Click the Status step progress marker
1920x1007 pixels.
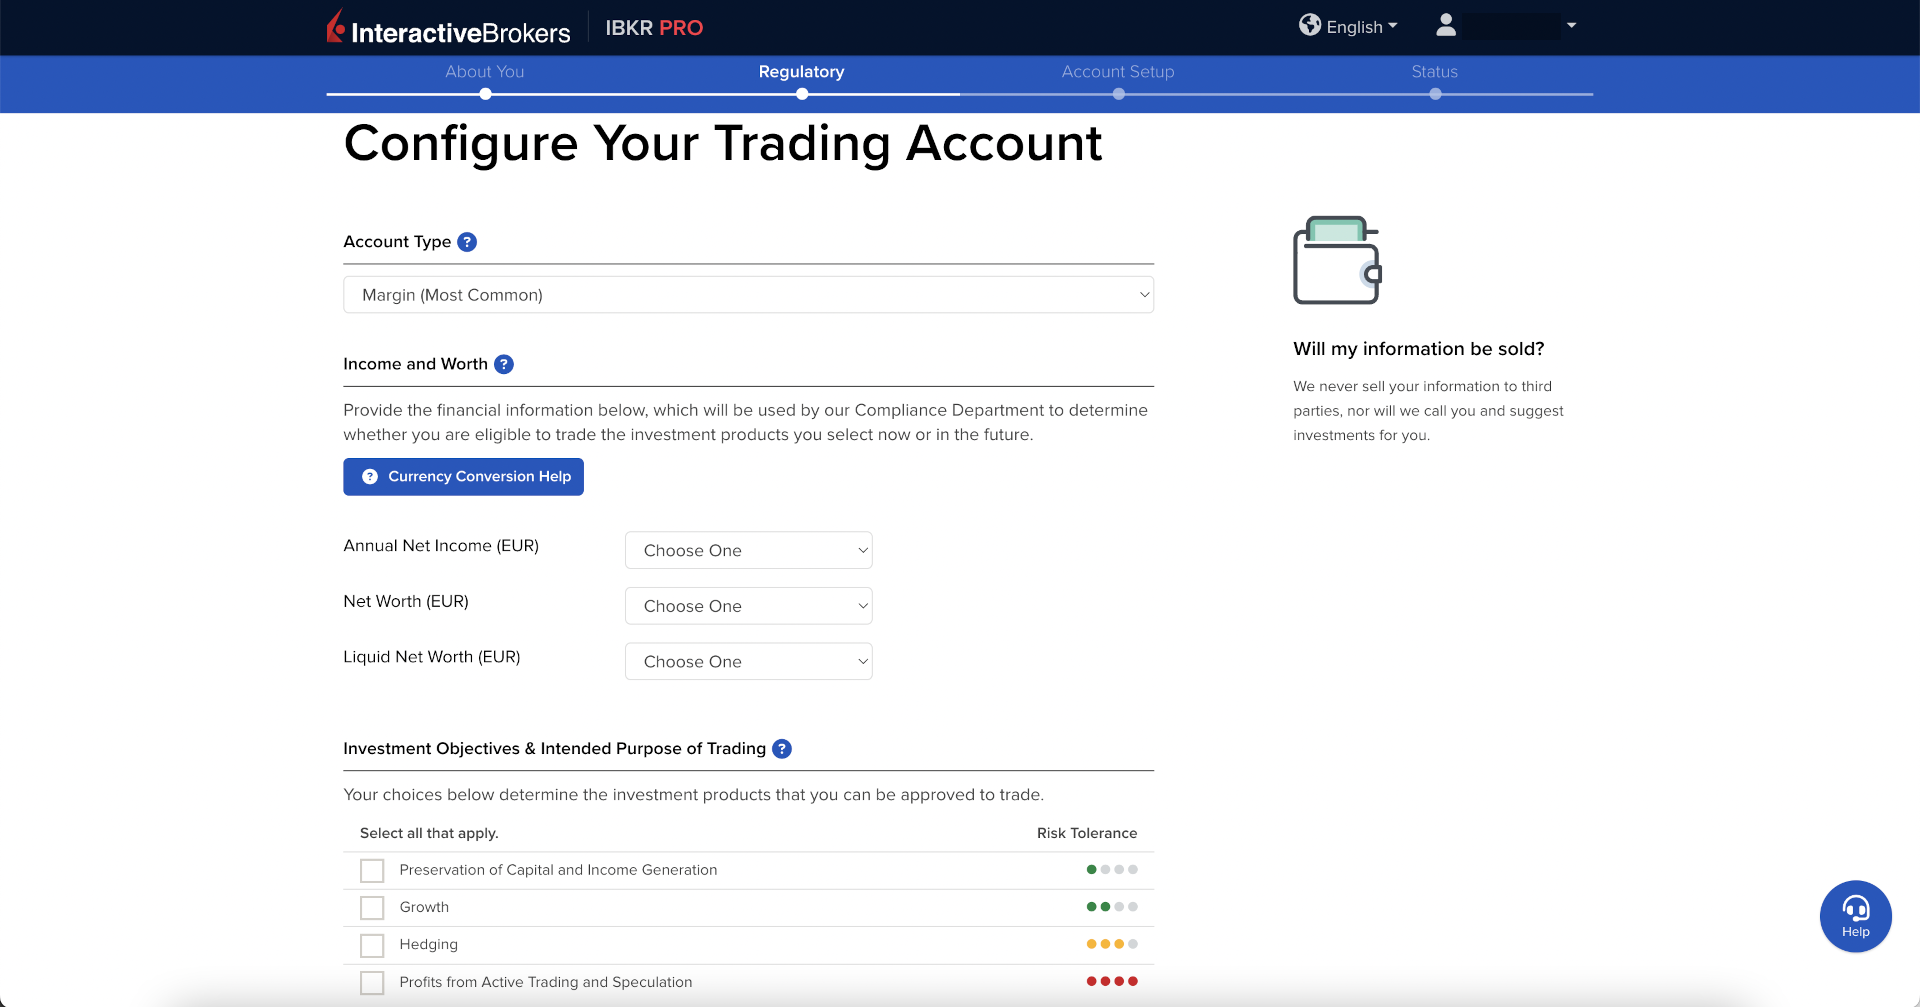point(1435,94)
